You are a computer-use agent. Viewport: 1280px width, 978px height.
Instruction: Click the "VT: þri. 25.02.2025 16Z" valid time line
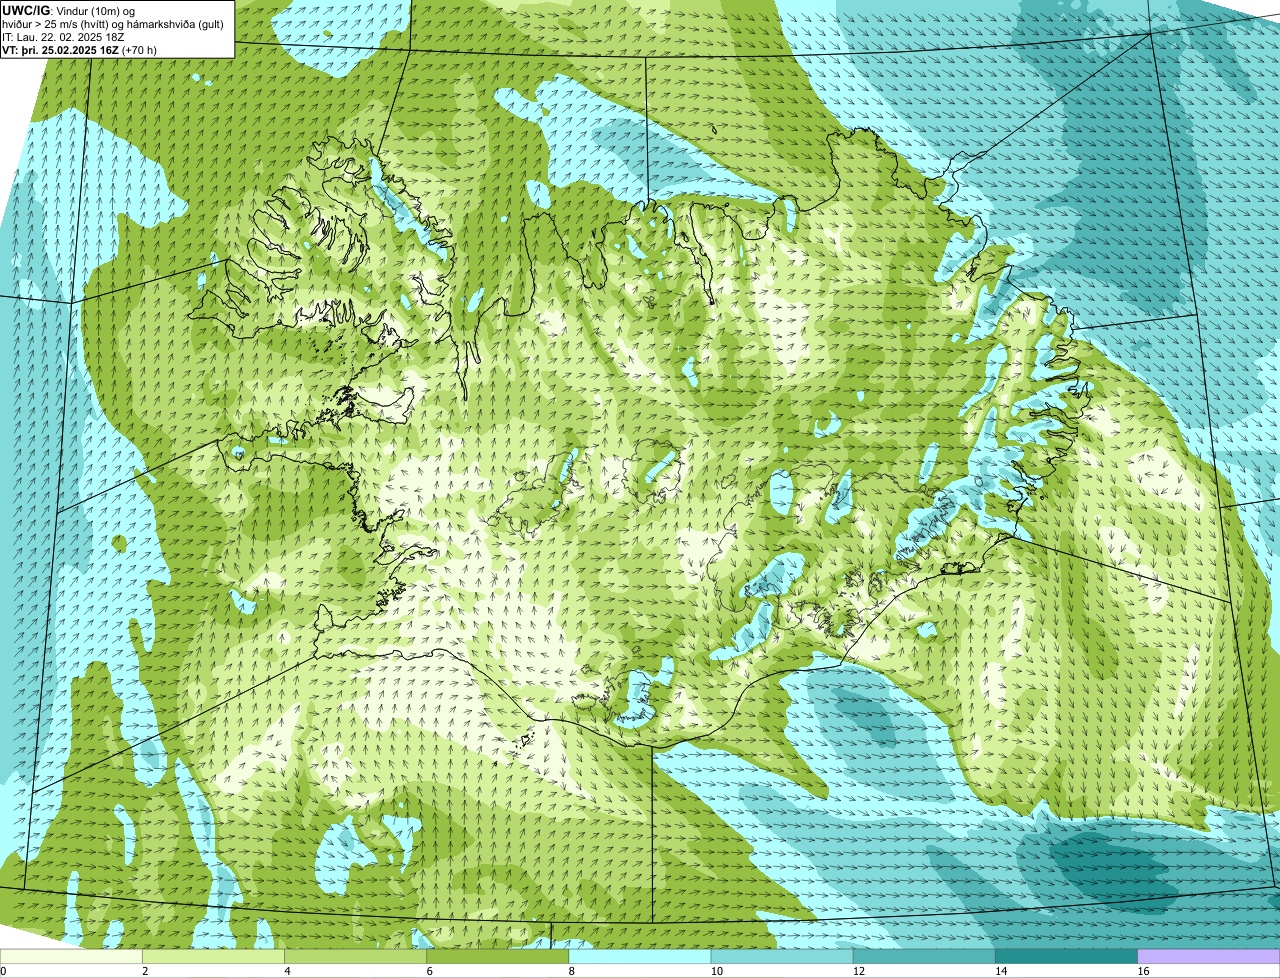(79, 49)
